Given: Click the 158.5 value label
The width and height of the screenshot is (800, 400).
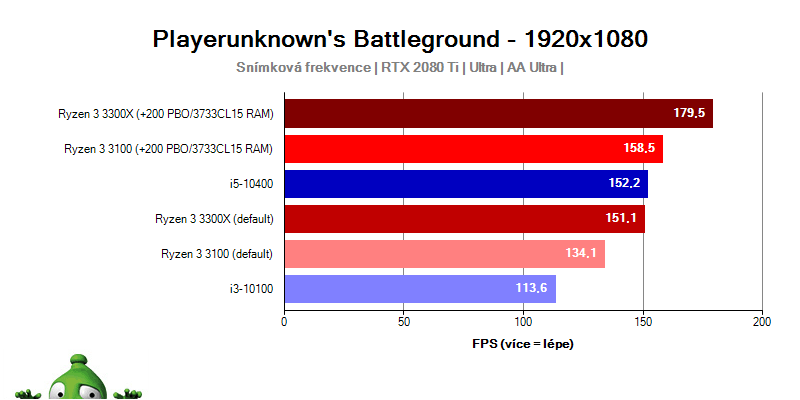Looking at the screenshot, I should pos(639,148).
